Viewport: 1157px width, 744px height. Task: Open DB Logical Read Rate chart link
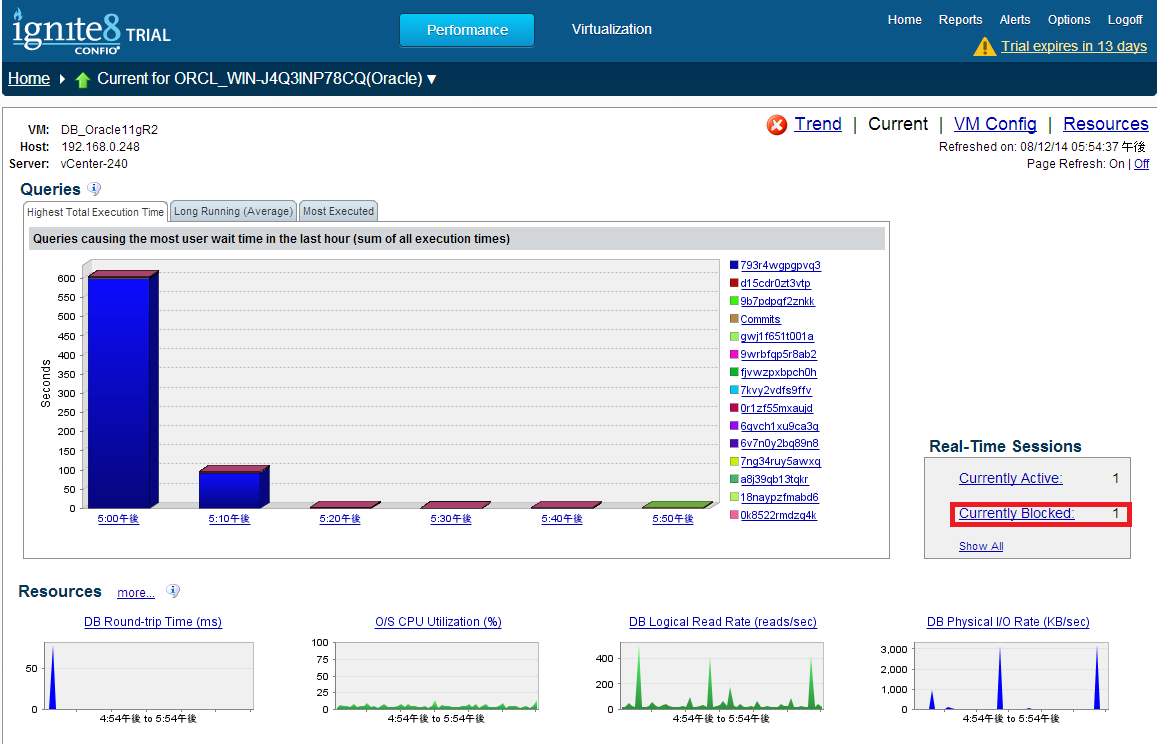(722, 621)
